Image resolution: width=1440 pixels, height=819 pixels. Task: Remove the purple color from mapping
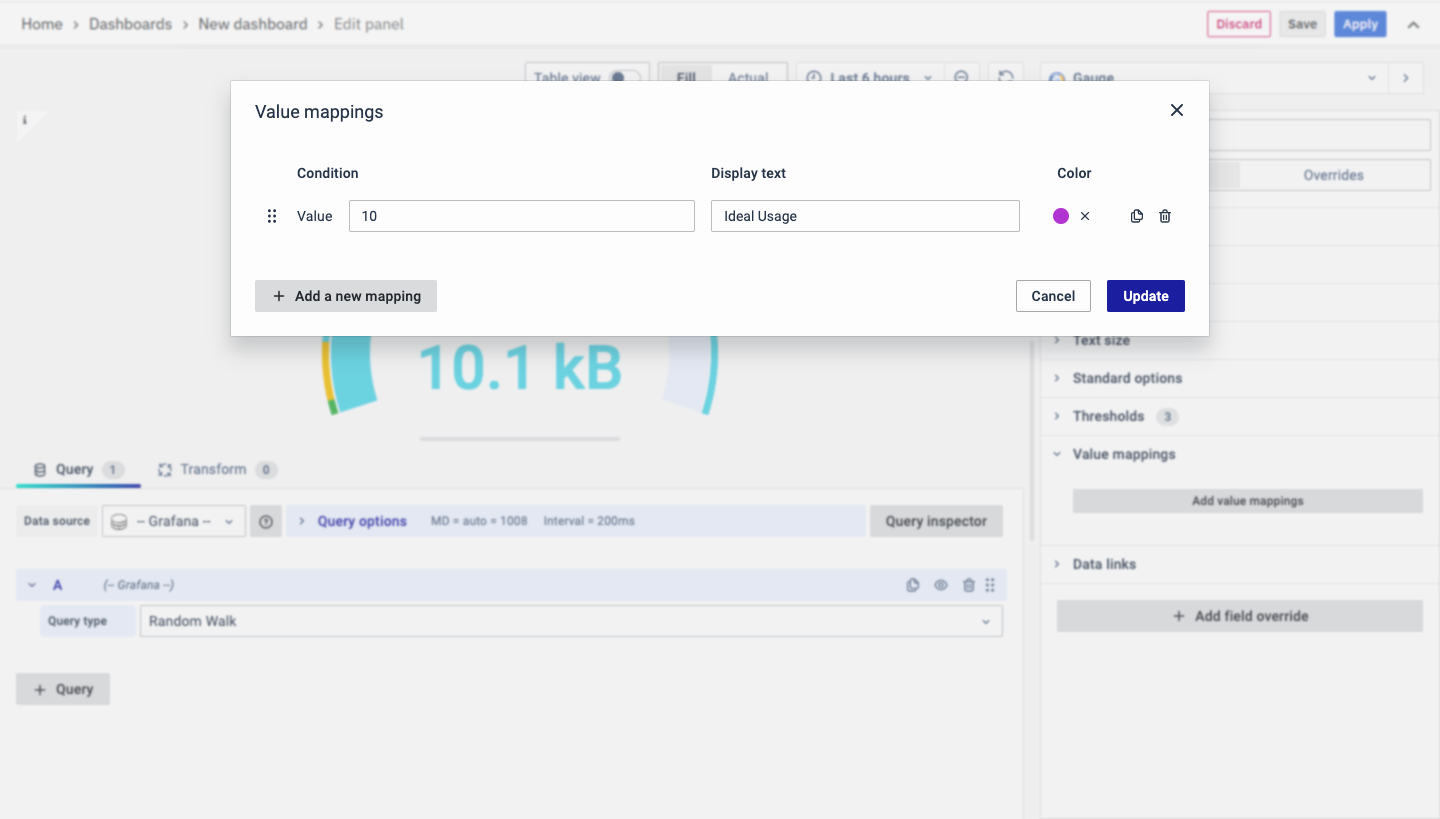pyautogui.click(x=1085, y=216)
